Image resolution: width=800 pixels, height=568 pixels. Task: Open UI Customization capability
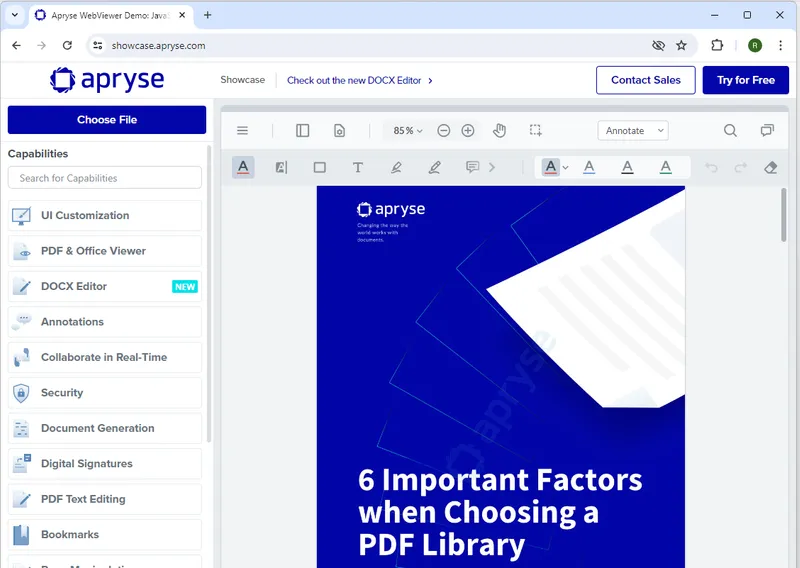[x=105, y=215]
